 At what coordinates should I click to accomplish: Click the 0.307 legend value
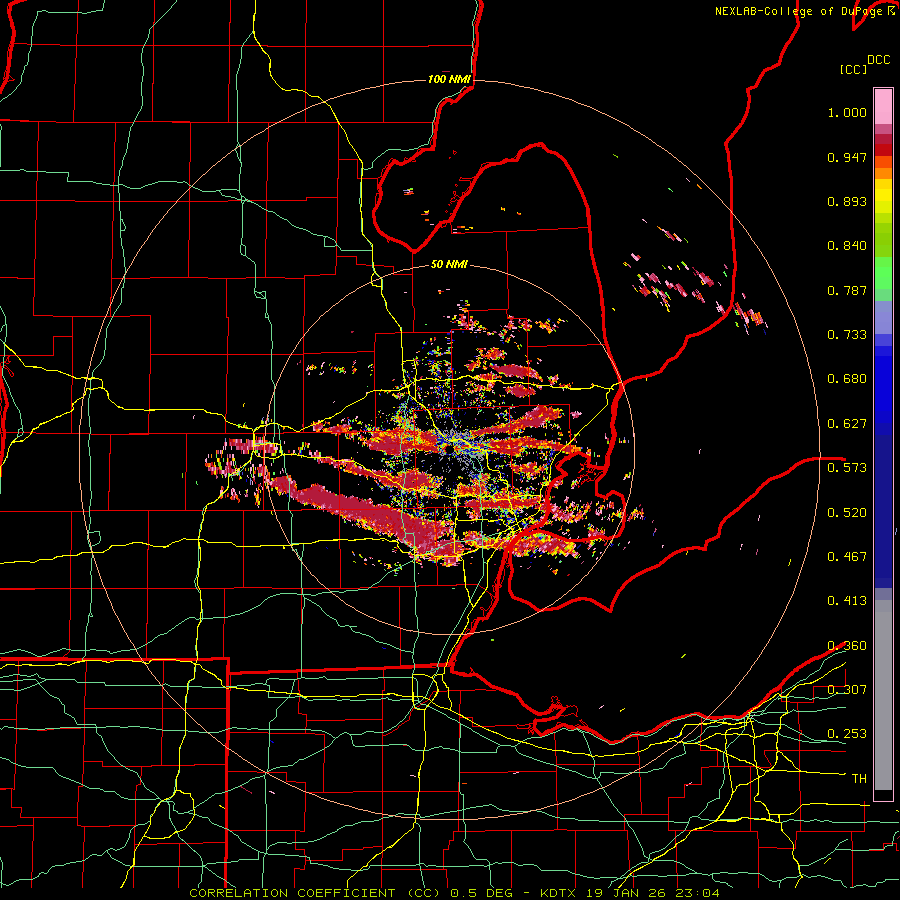[847, 690]
